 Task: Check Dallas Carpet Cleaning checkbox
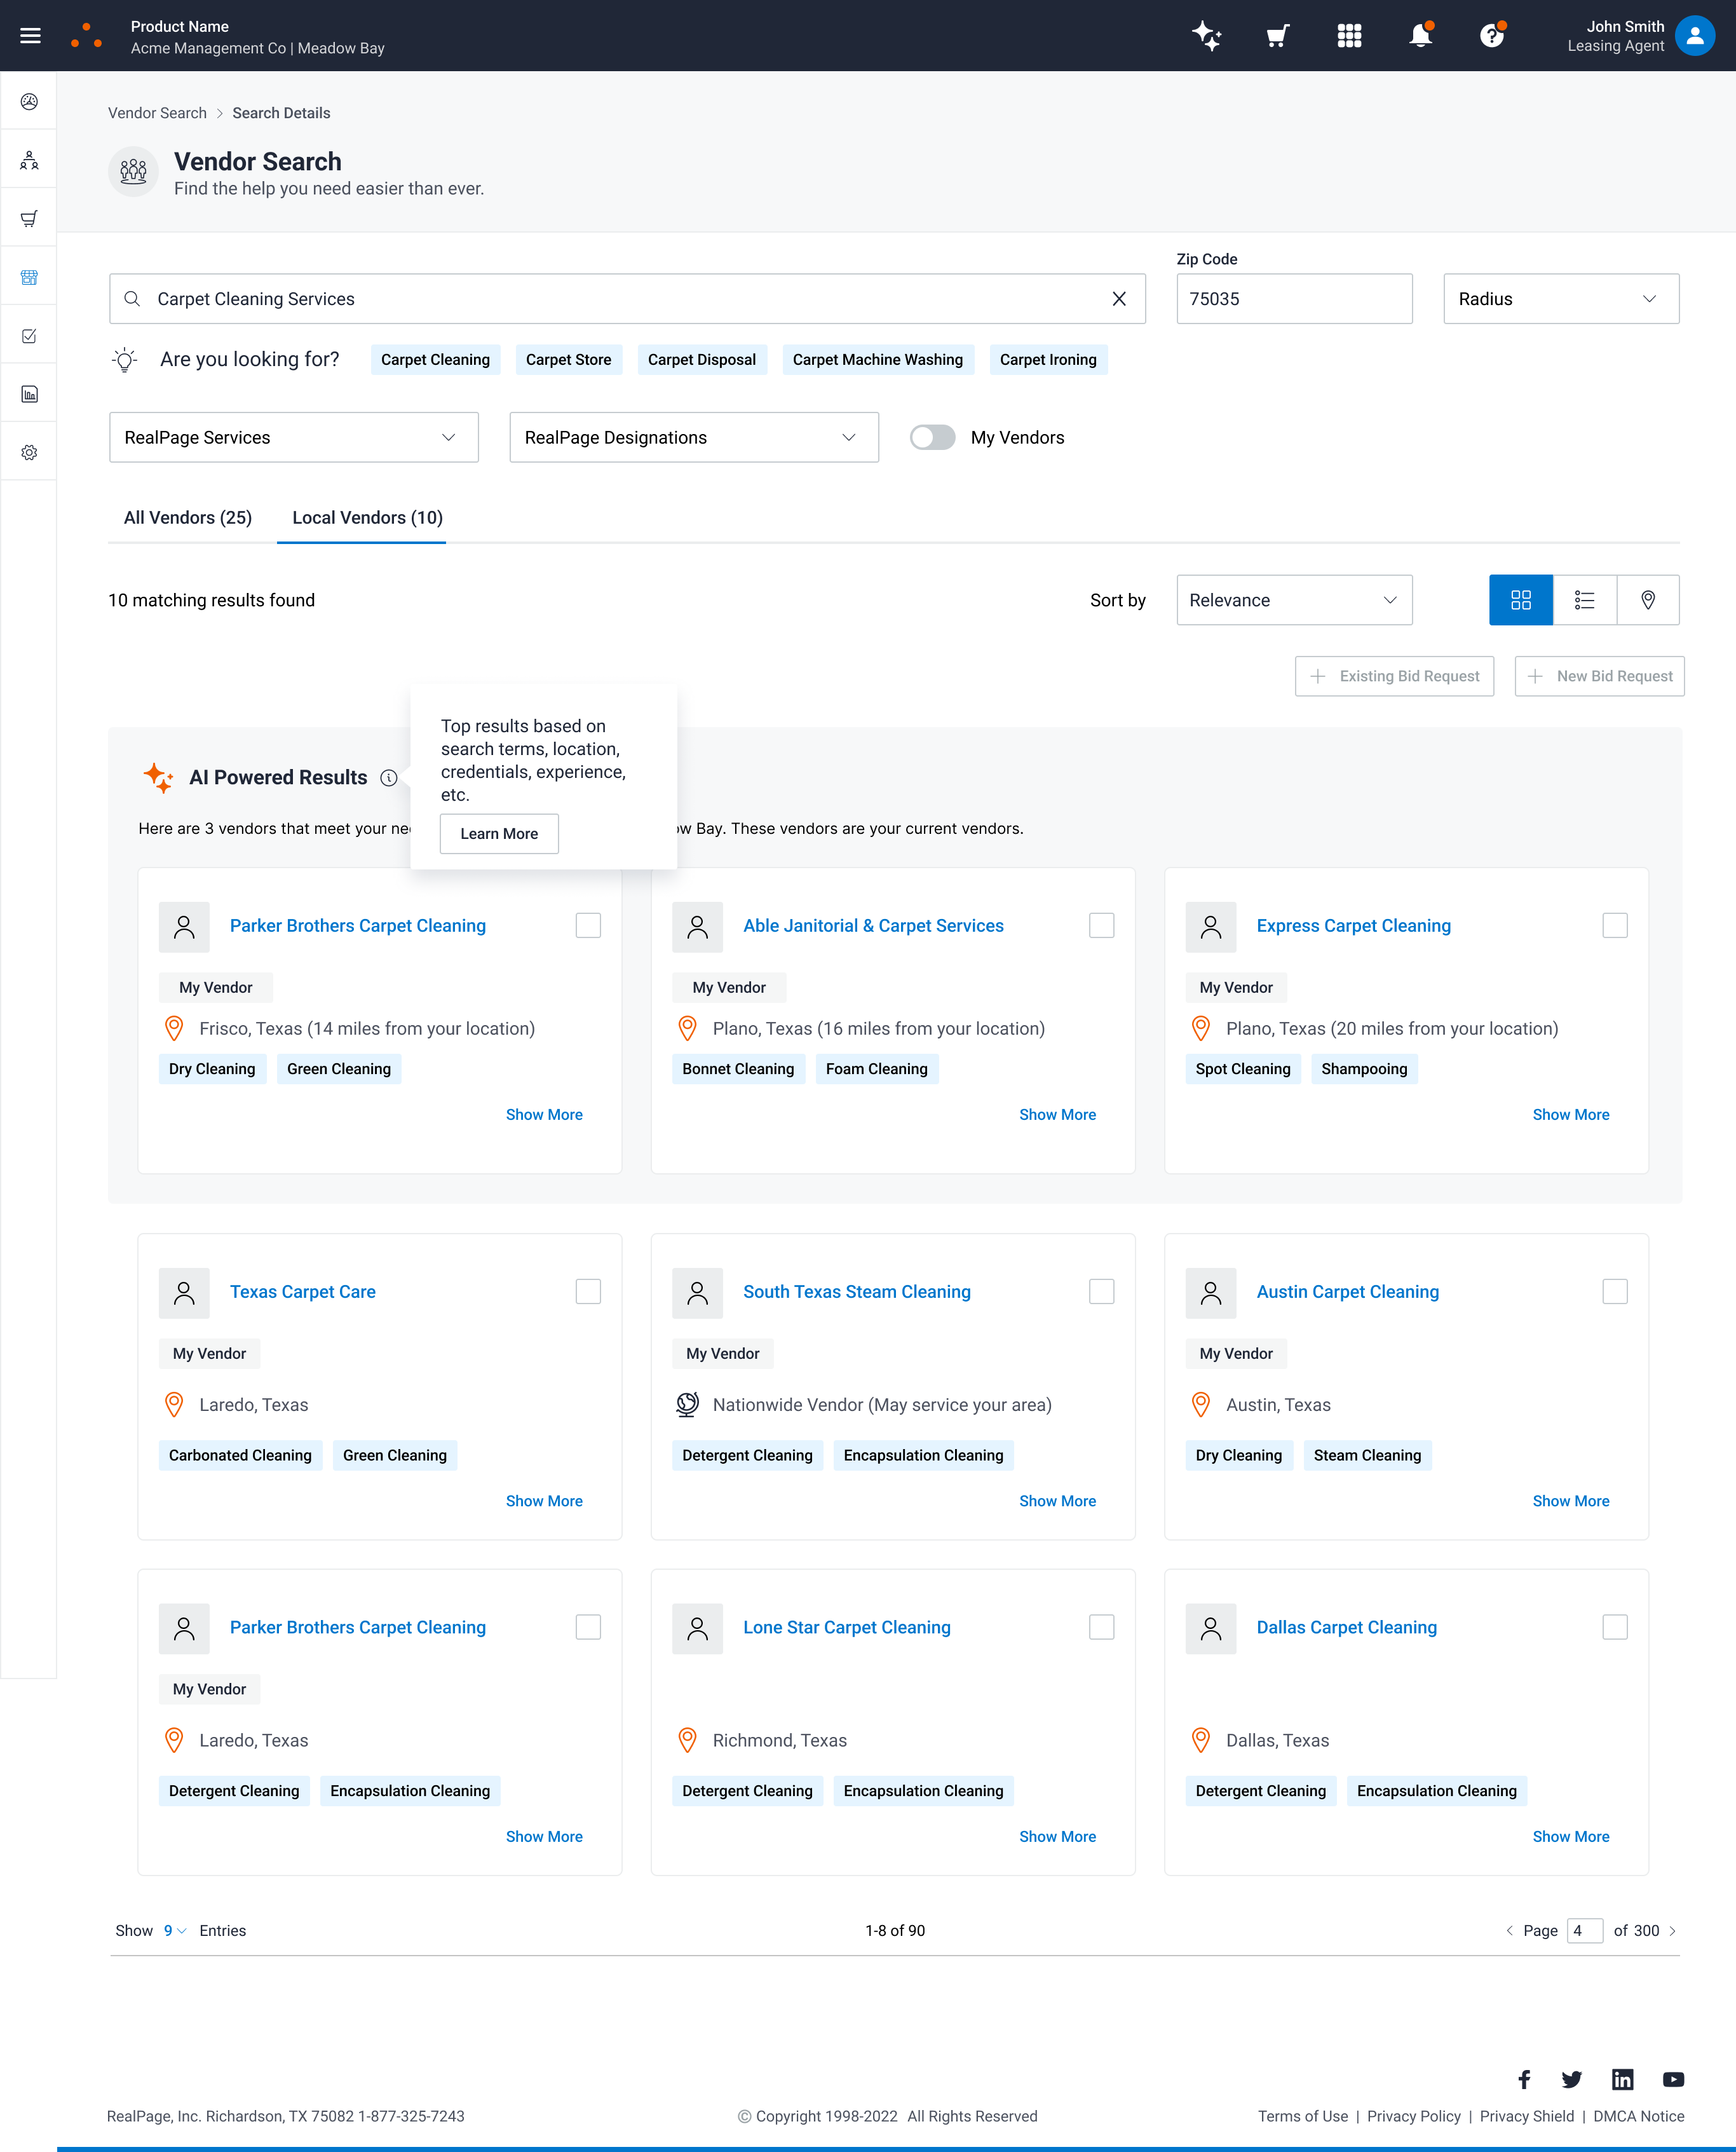click(1614, 1628)
